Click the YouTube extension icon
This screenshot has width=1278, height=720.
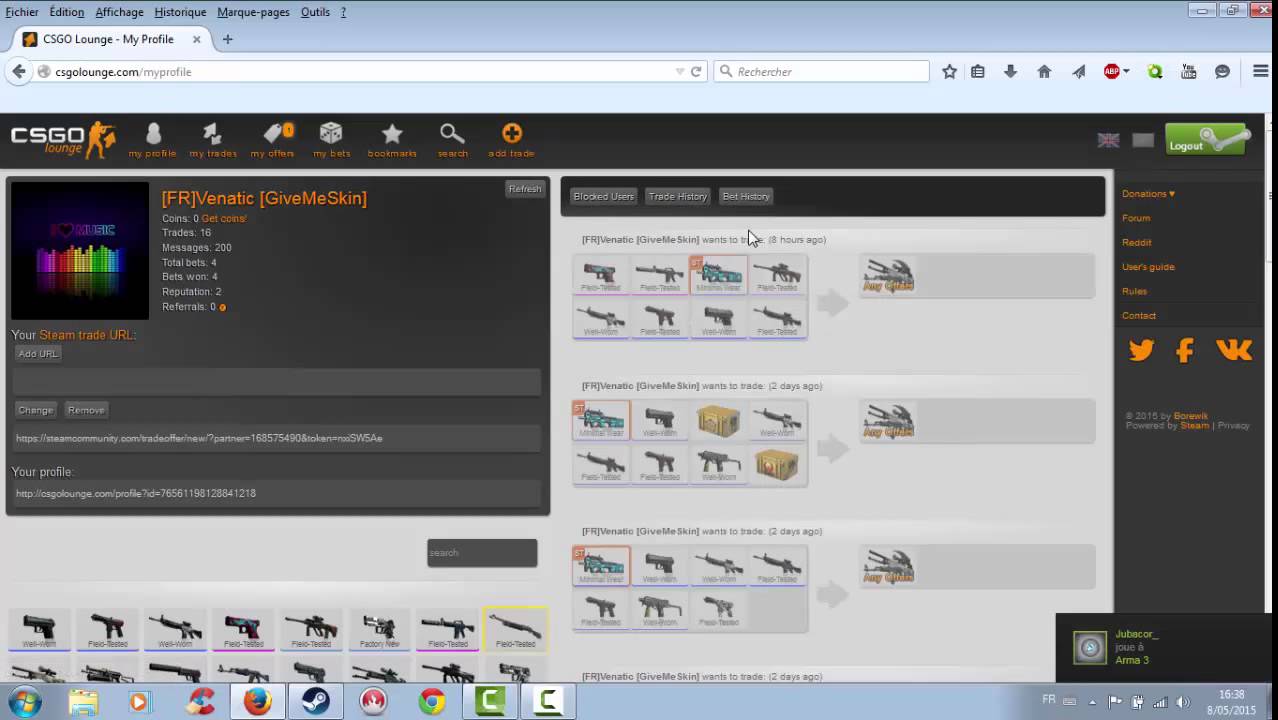click(x=1188, y=72)
